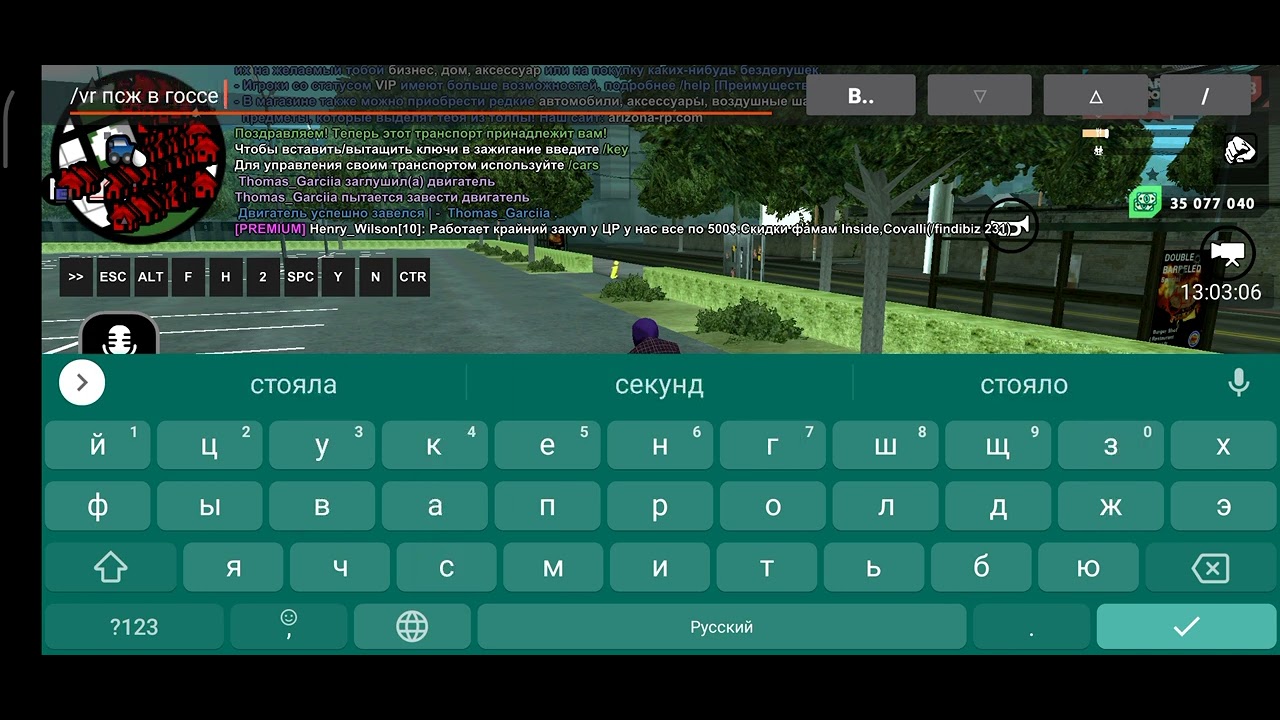
Task: Tap the к key
Action: [x=434, y=445]
